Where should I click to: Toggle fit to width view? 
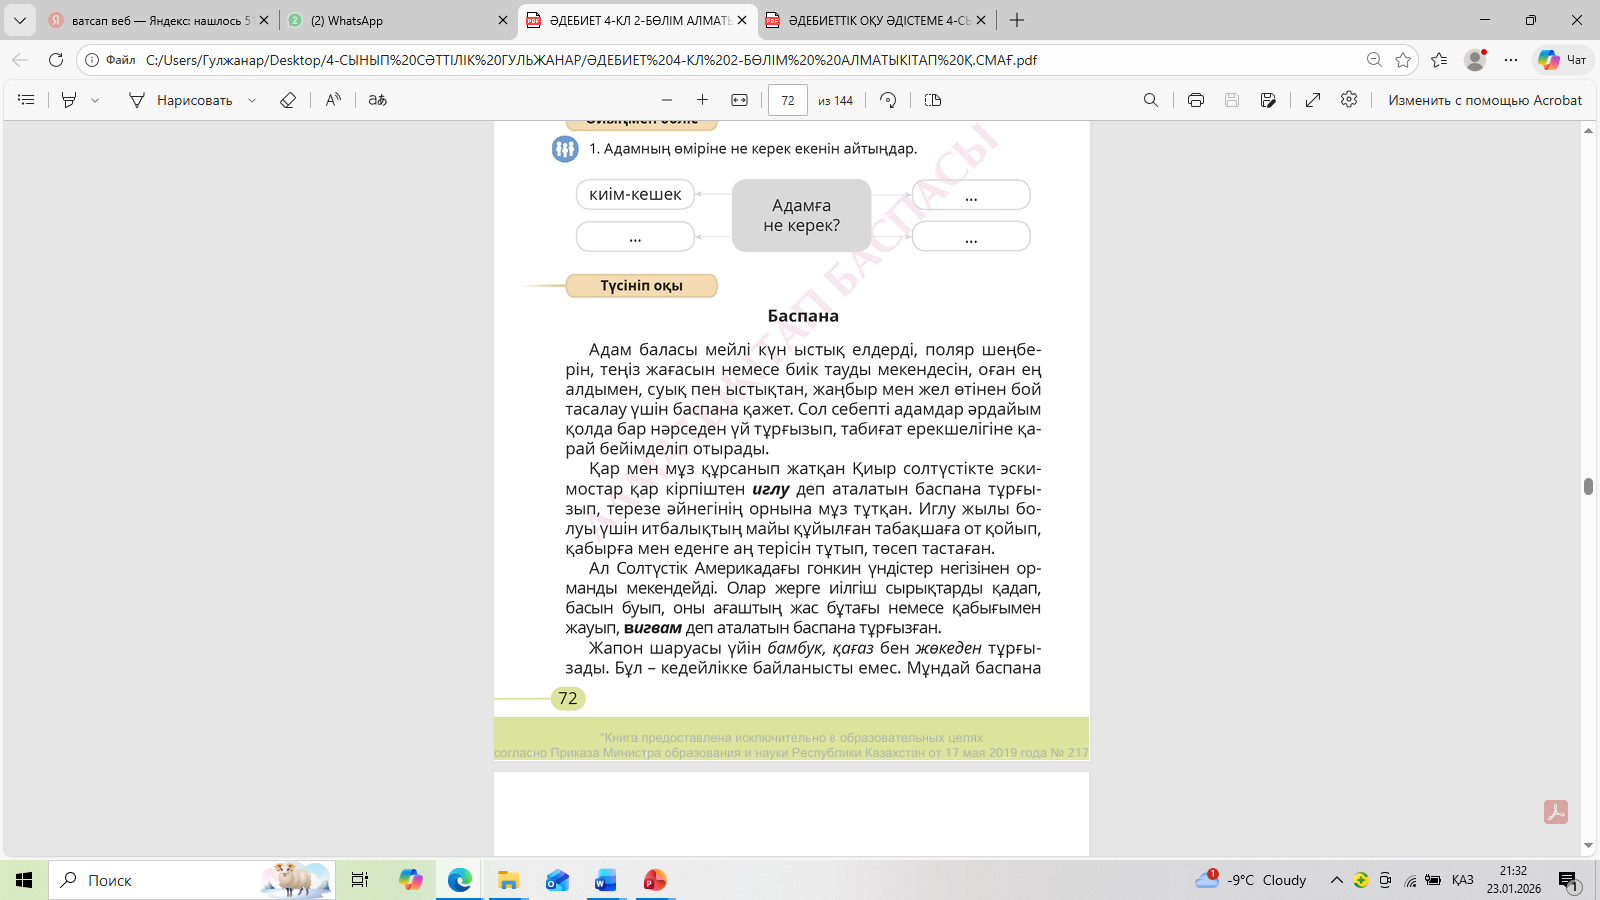(740, 100)
